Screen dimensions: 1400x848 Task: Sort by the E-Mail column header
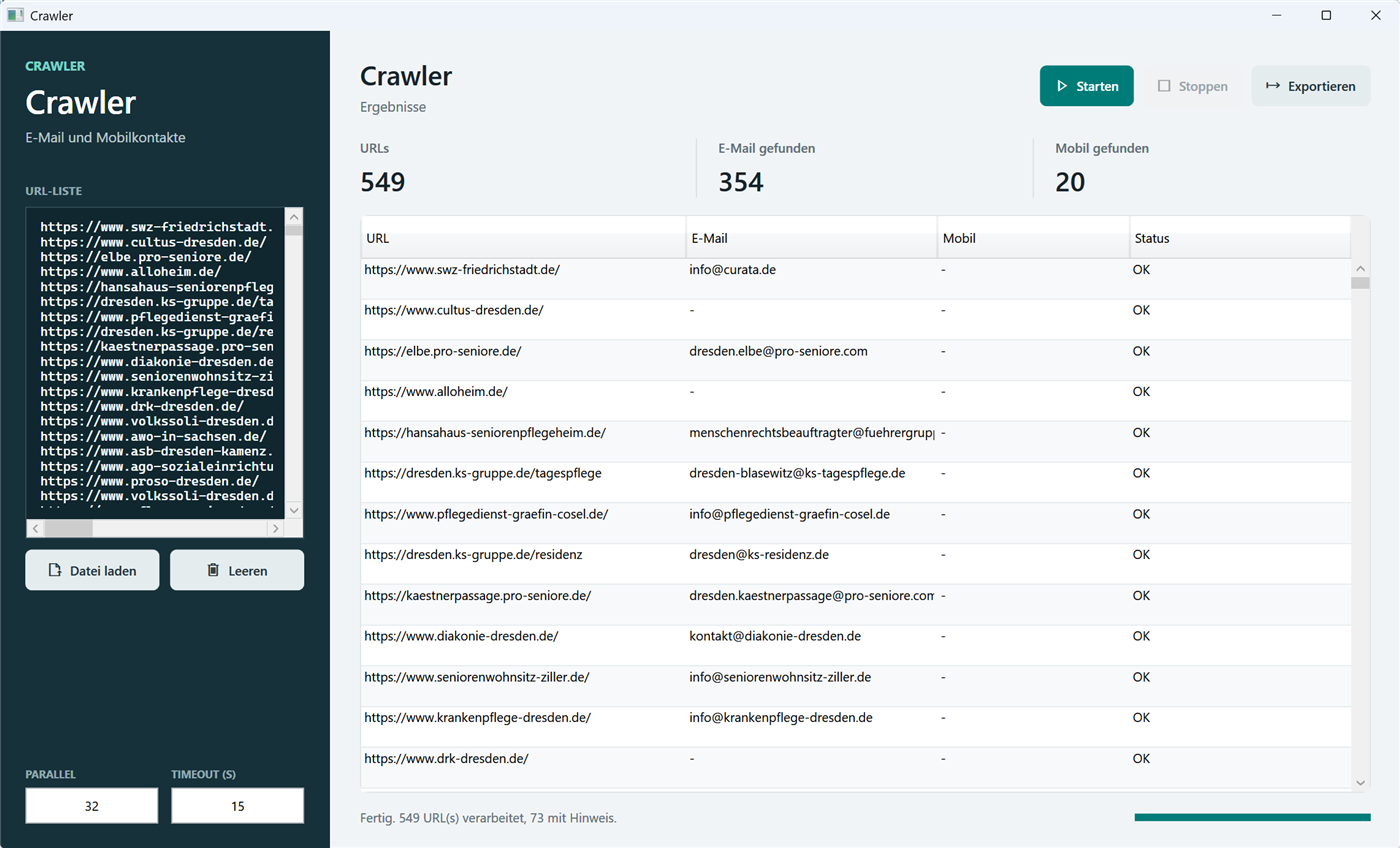[x=811, y=238]
